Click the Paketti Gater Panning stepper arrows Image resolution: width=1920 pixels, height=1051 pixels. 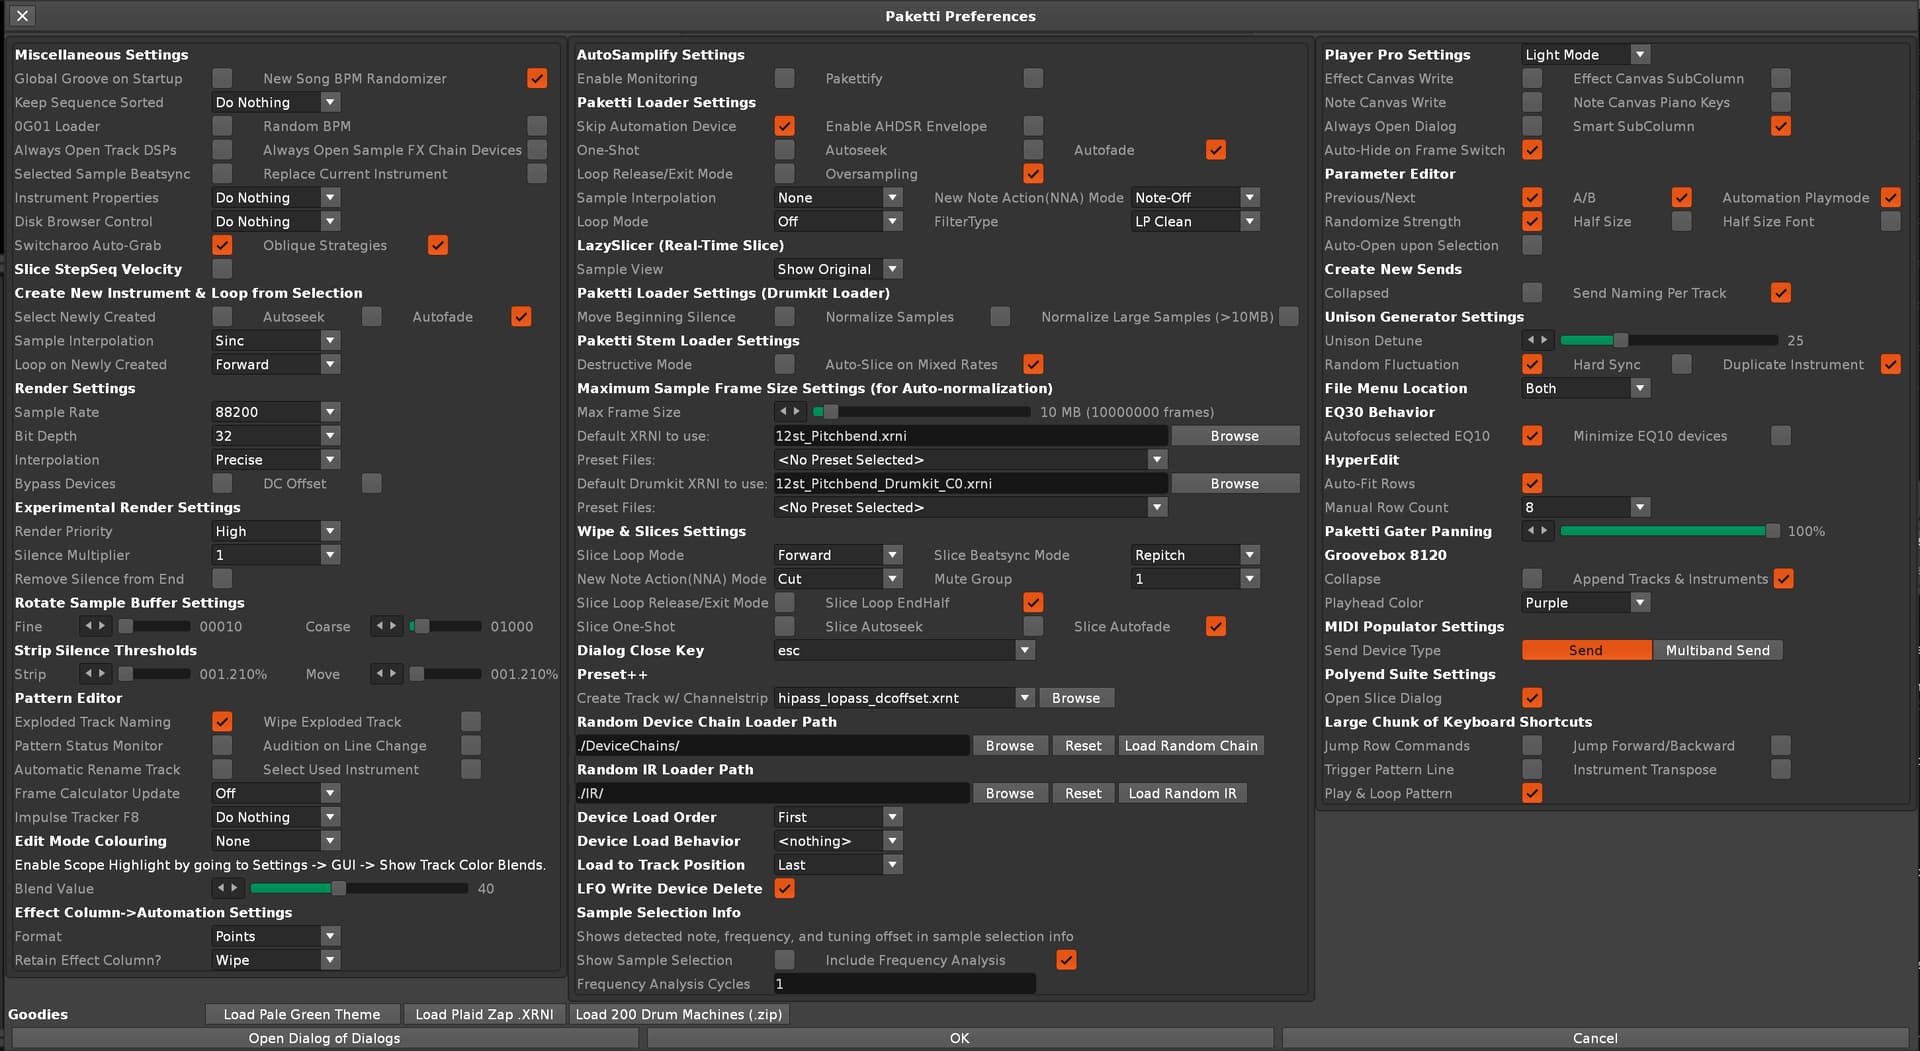(x=1537, y=531)
